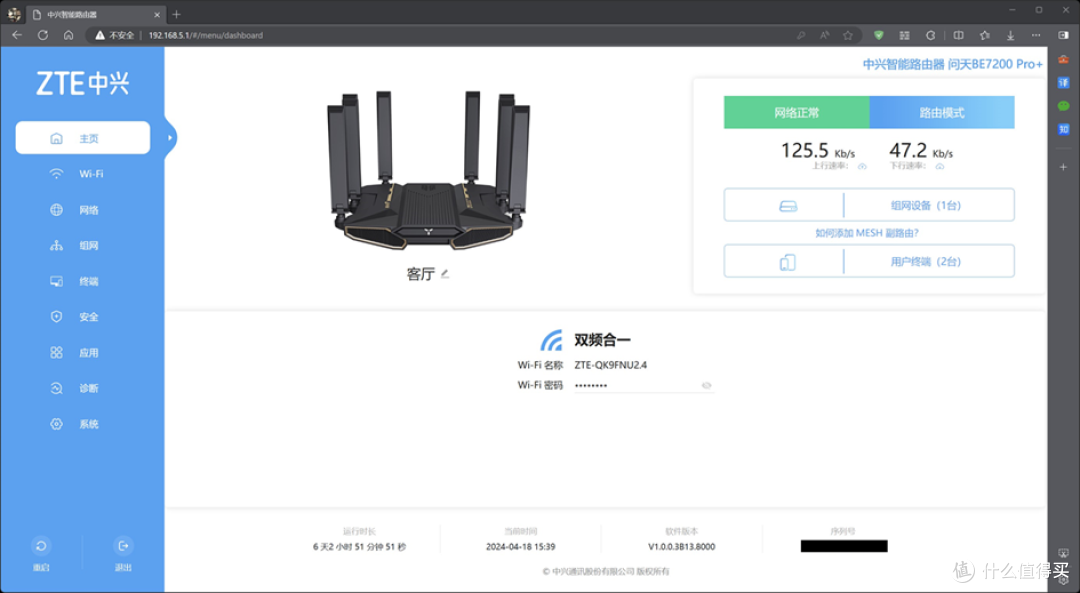Click software version V1.0.0.3B13.8000
The width and height of the screenshot is (1080, 593).
(681, 547)
